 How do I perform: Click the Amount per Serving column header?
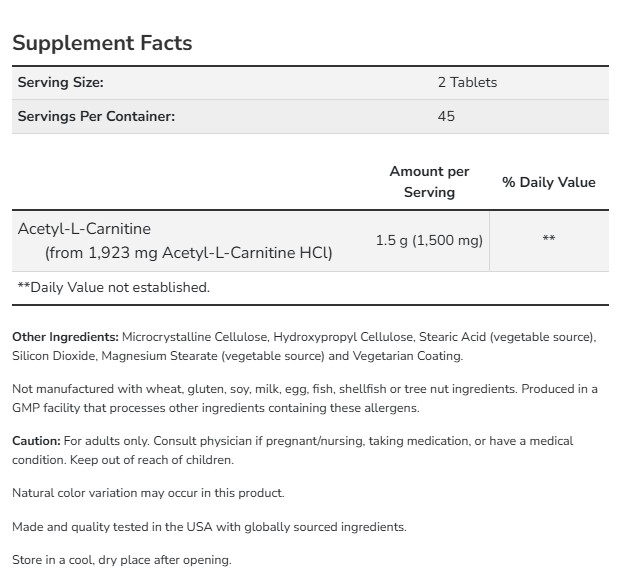point(429,182)
